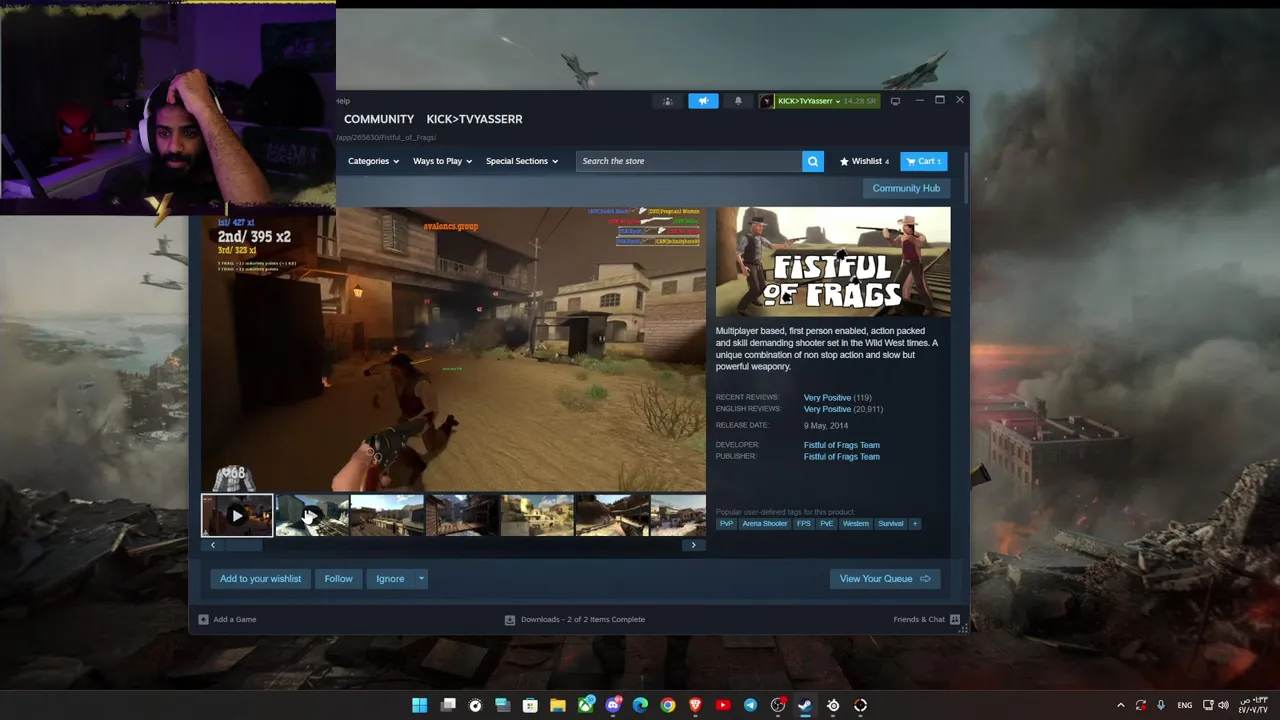
Task: Launch Google Chrome from the taskbar
Action: coord(668,705)
